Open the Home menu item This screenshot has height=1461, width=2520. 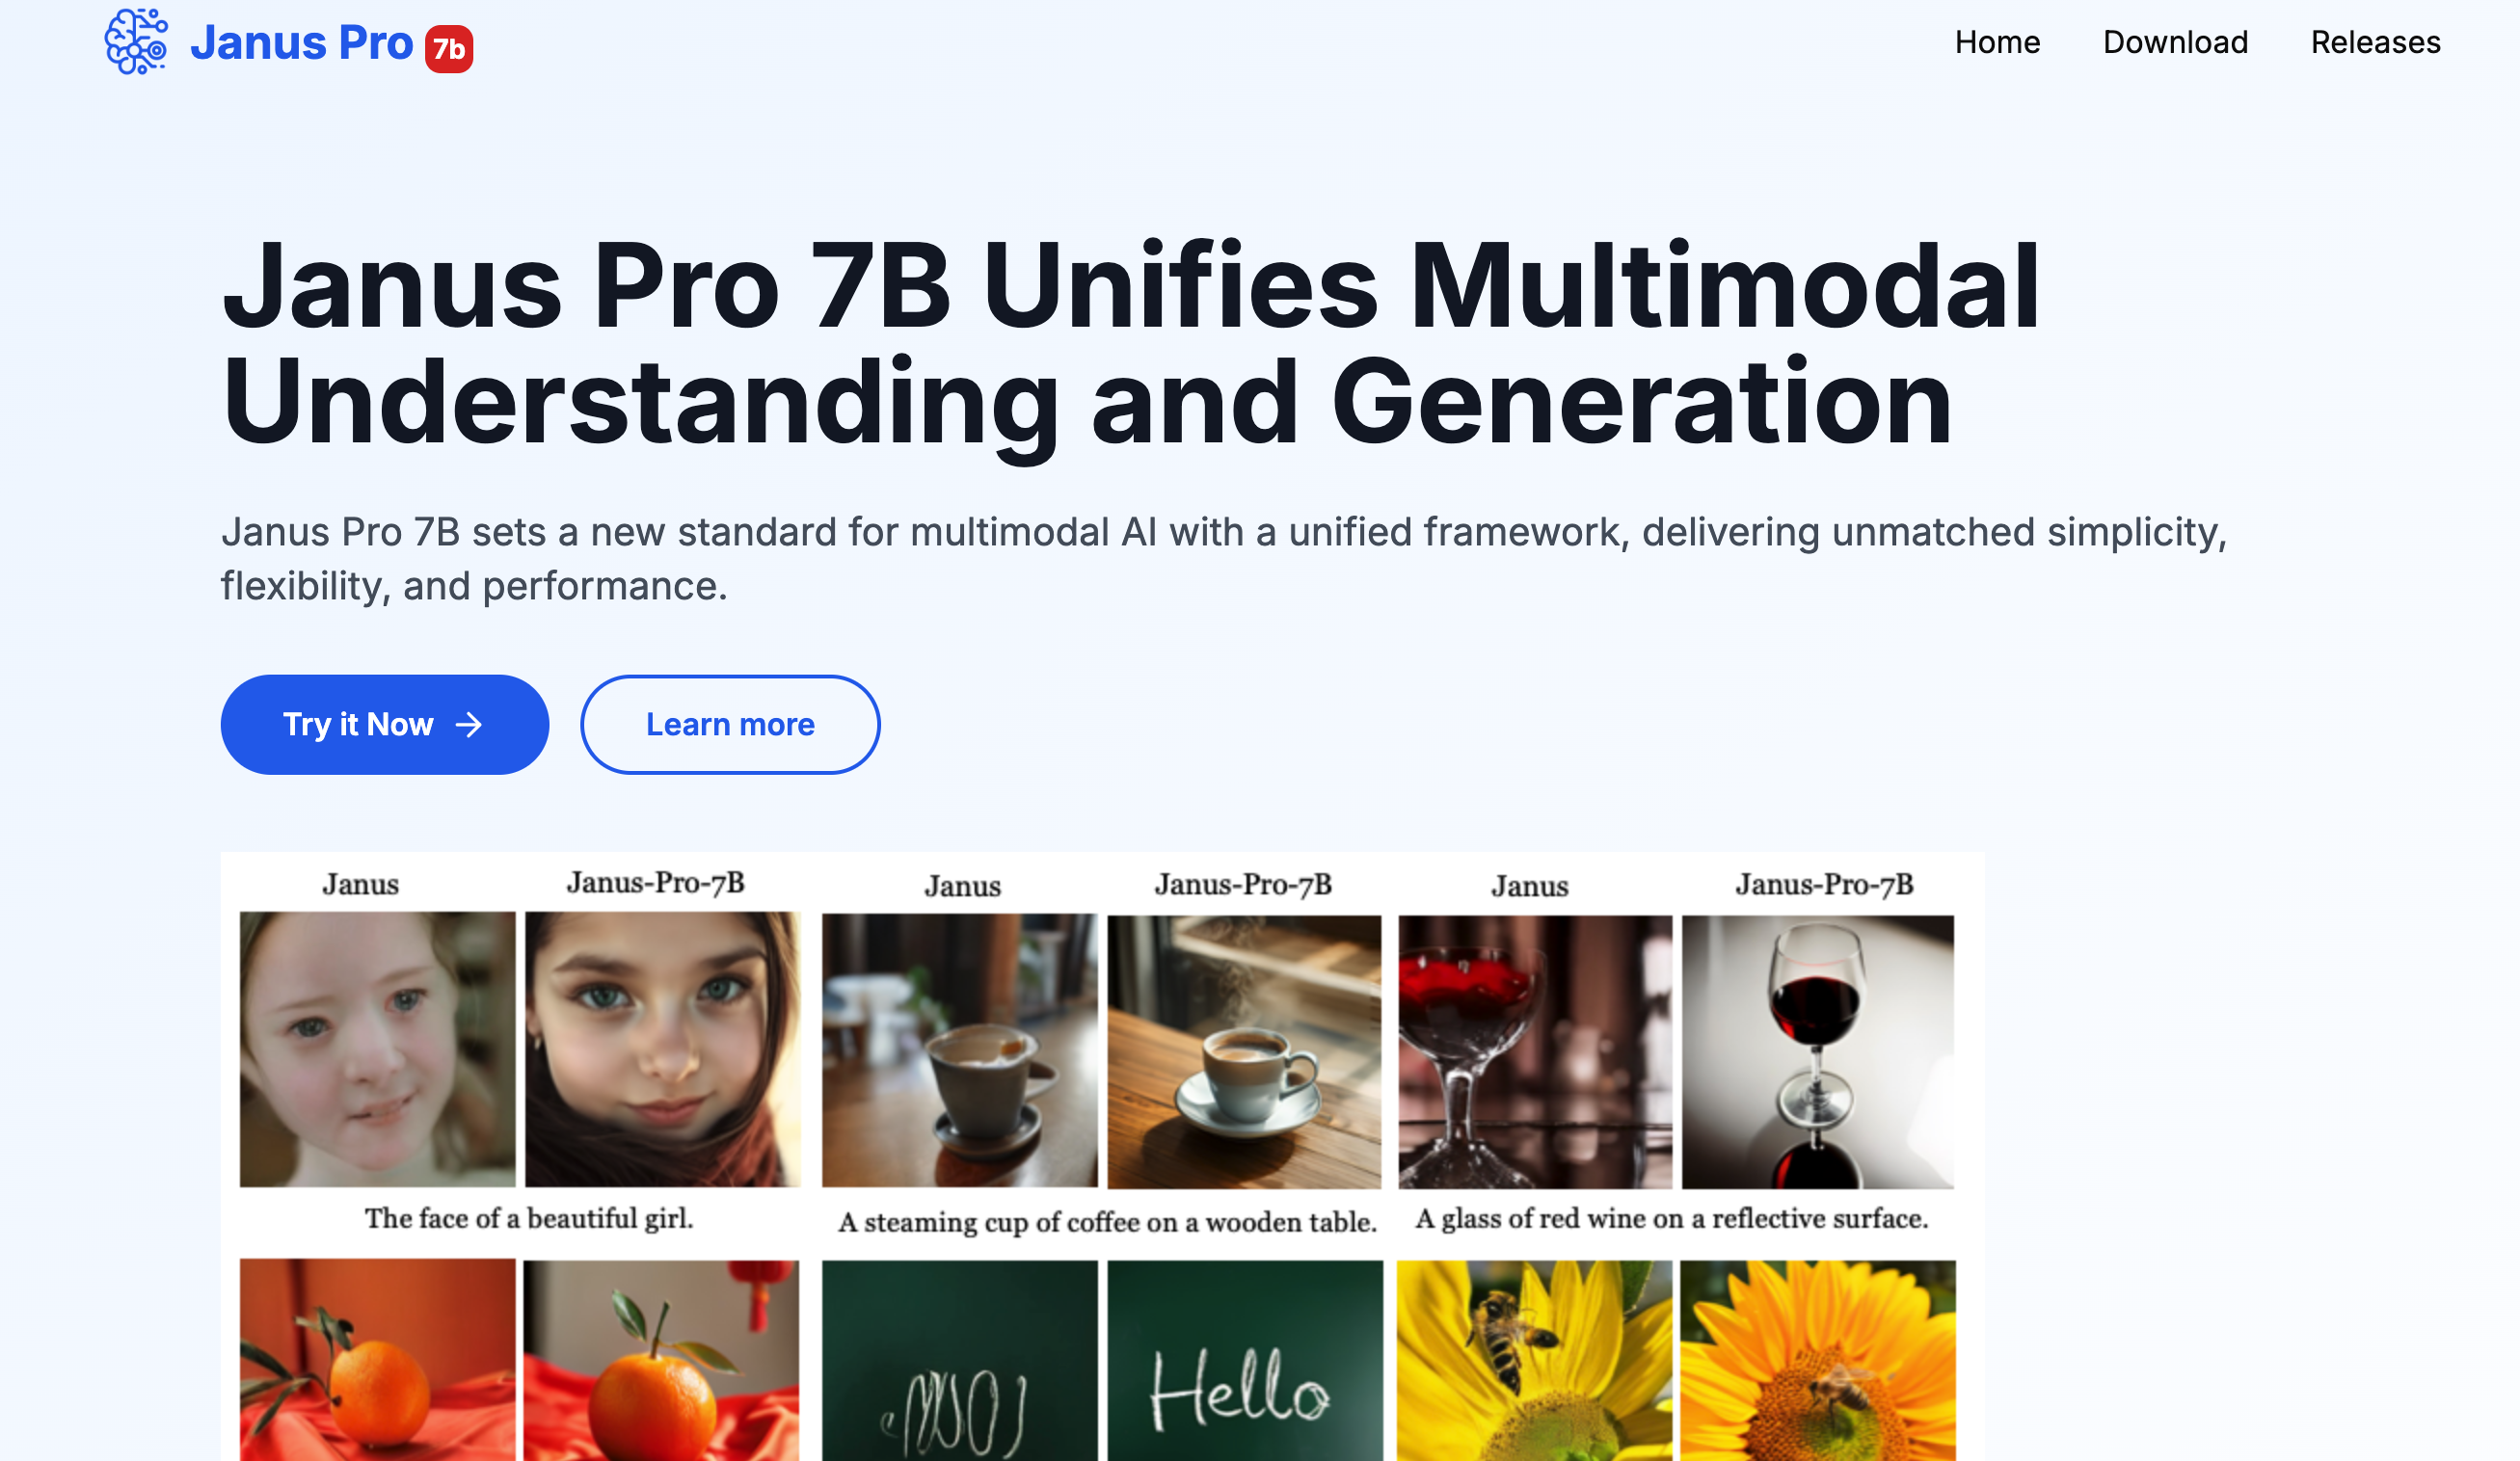pyautogui.click(x=1997, y=42)
